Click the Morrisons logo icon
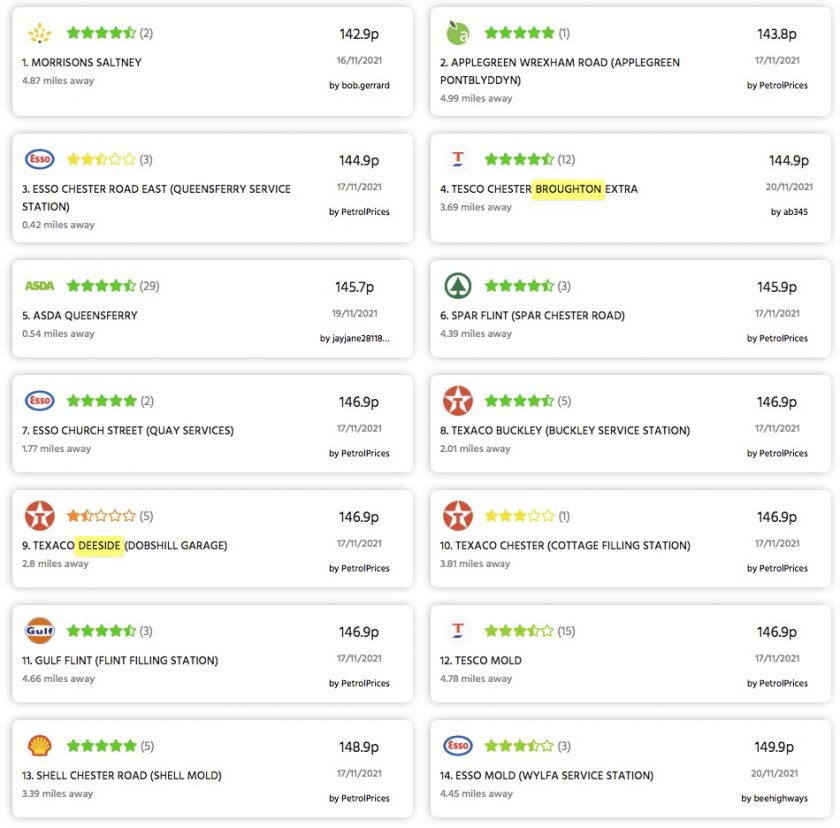This screenshot has width=840, height=828. (x=40, y=33)
